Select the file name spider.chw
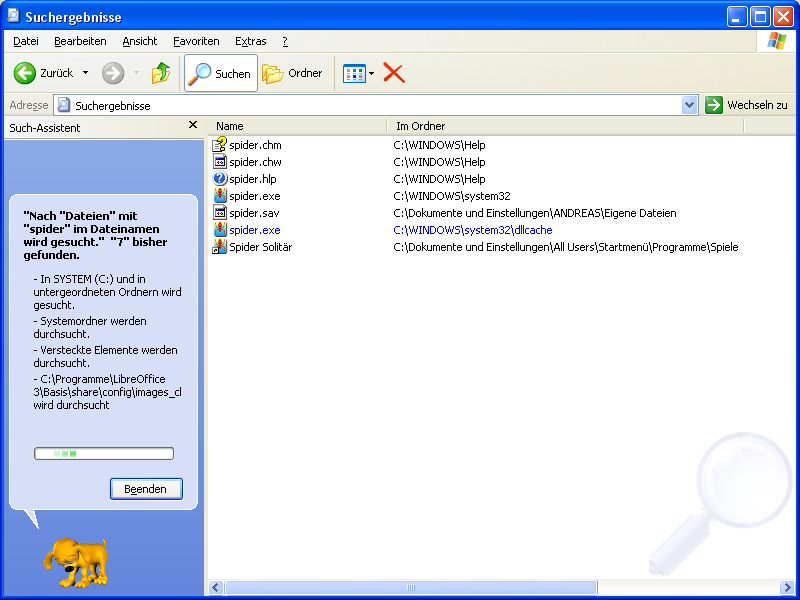 pyautogui.click(x=255, y=162)
